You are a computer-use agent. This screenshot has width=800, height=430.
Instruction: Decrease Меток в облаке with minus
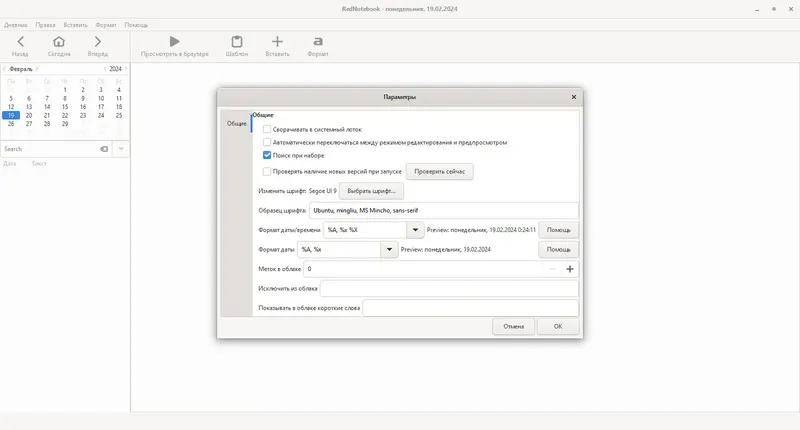[552, 269]
